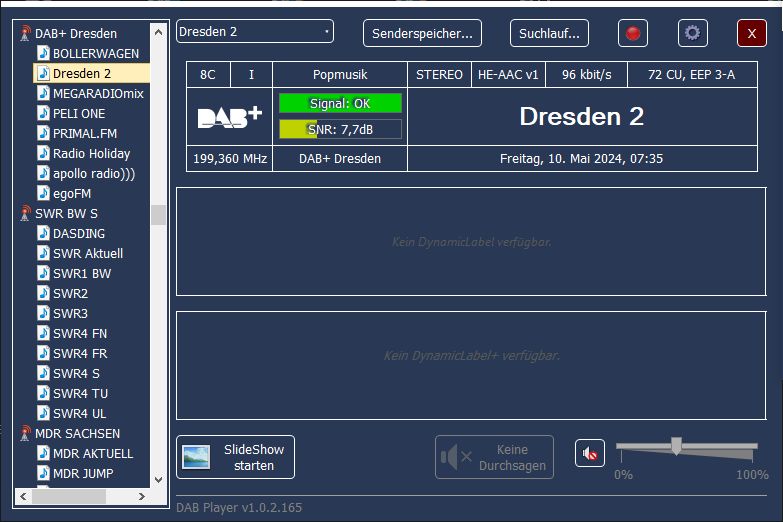Start the SlideShow
Viewport: 783px width, 522px height.
pos(235,457)
